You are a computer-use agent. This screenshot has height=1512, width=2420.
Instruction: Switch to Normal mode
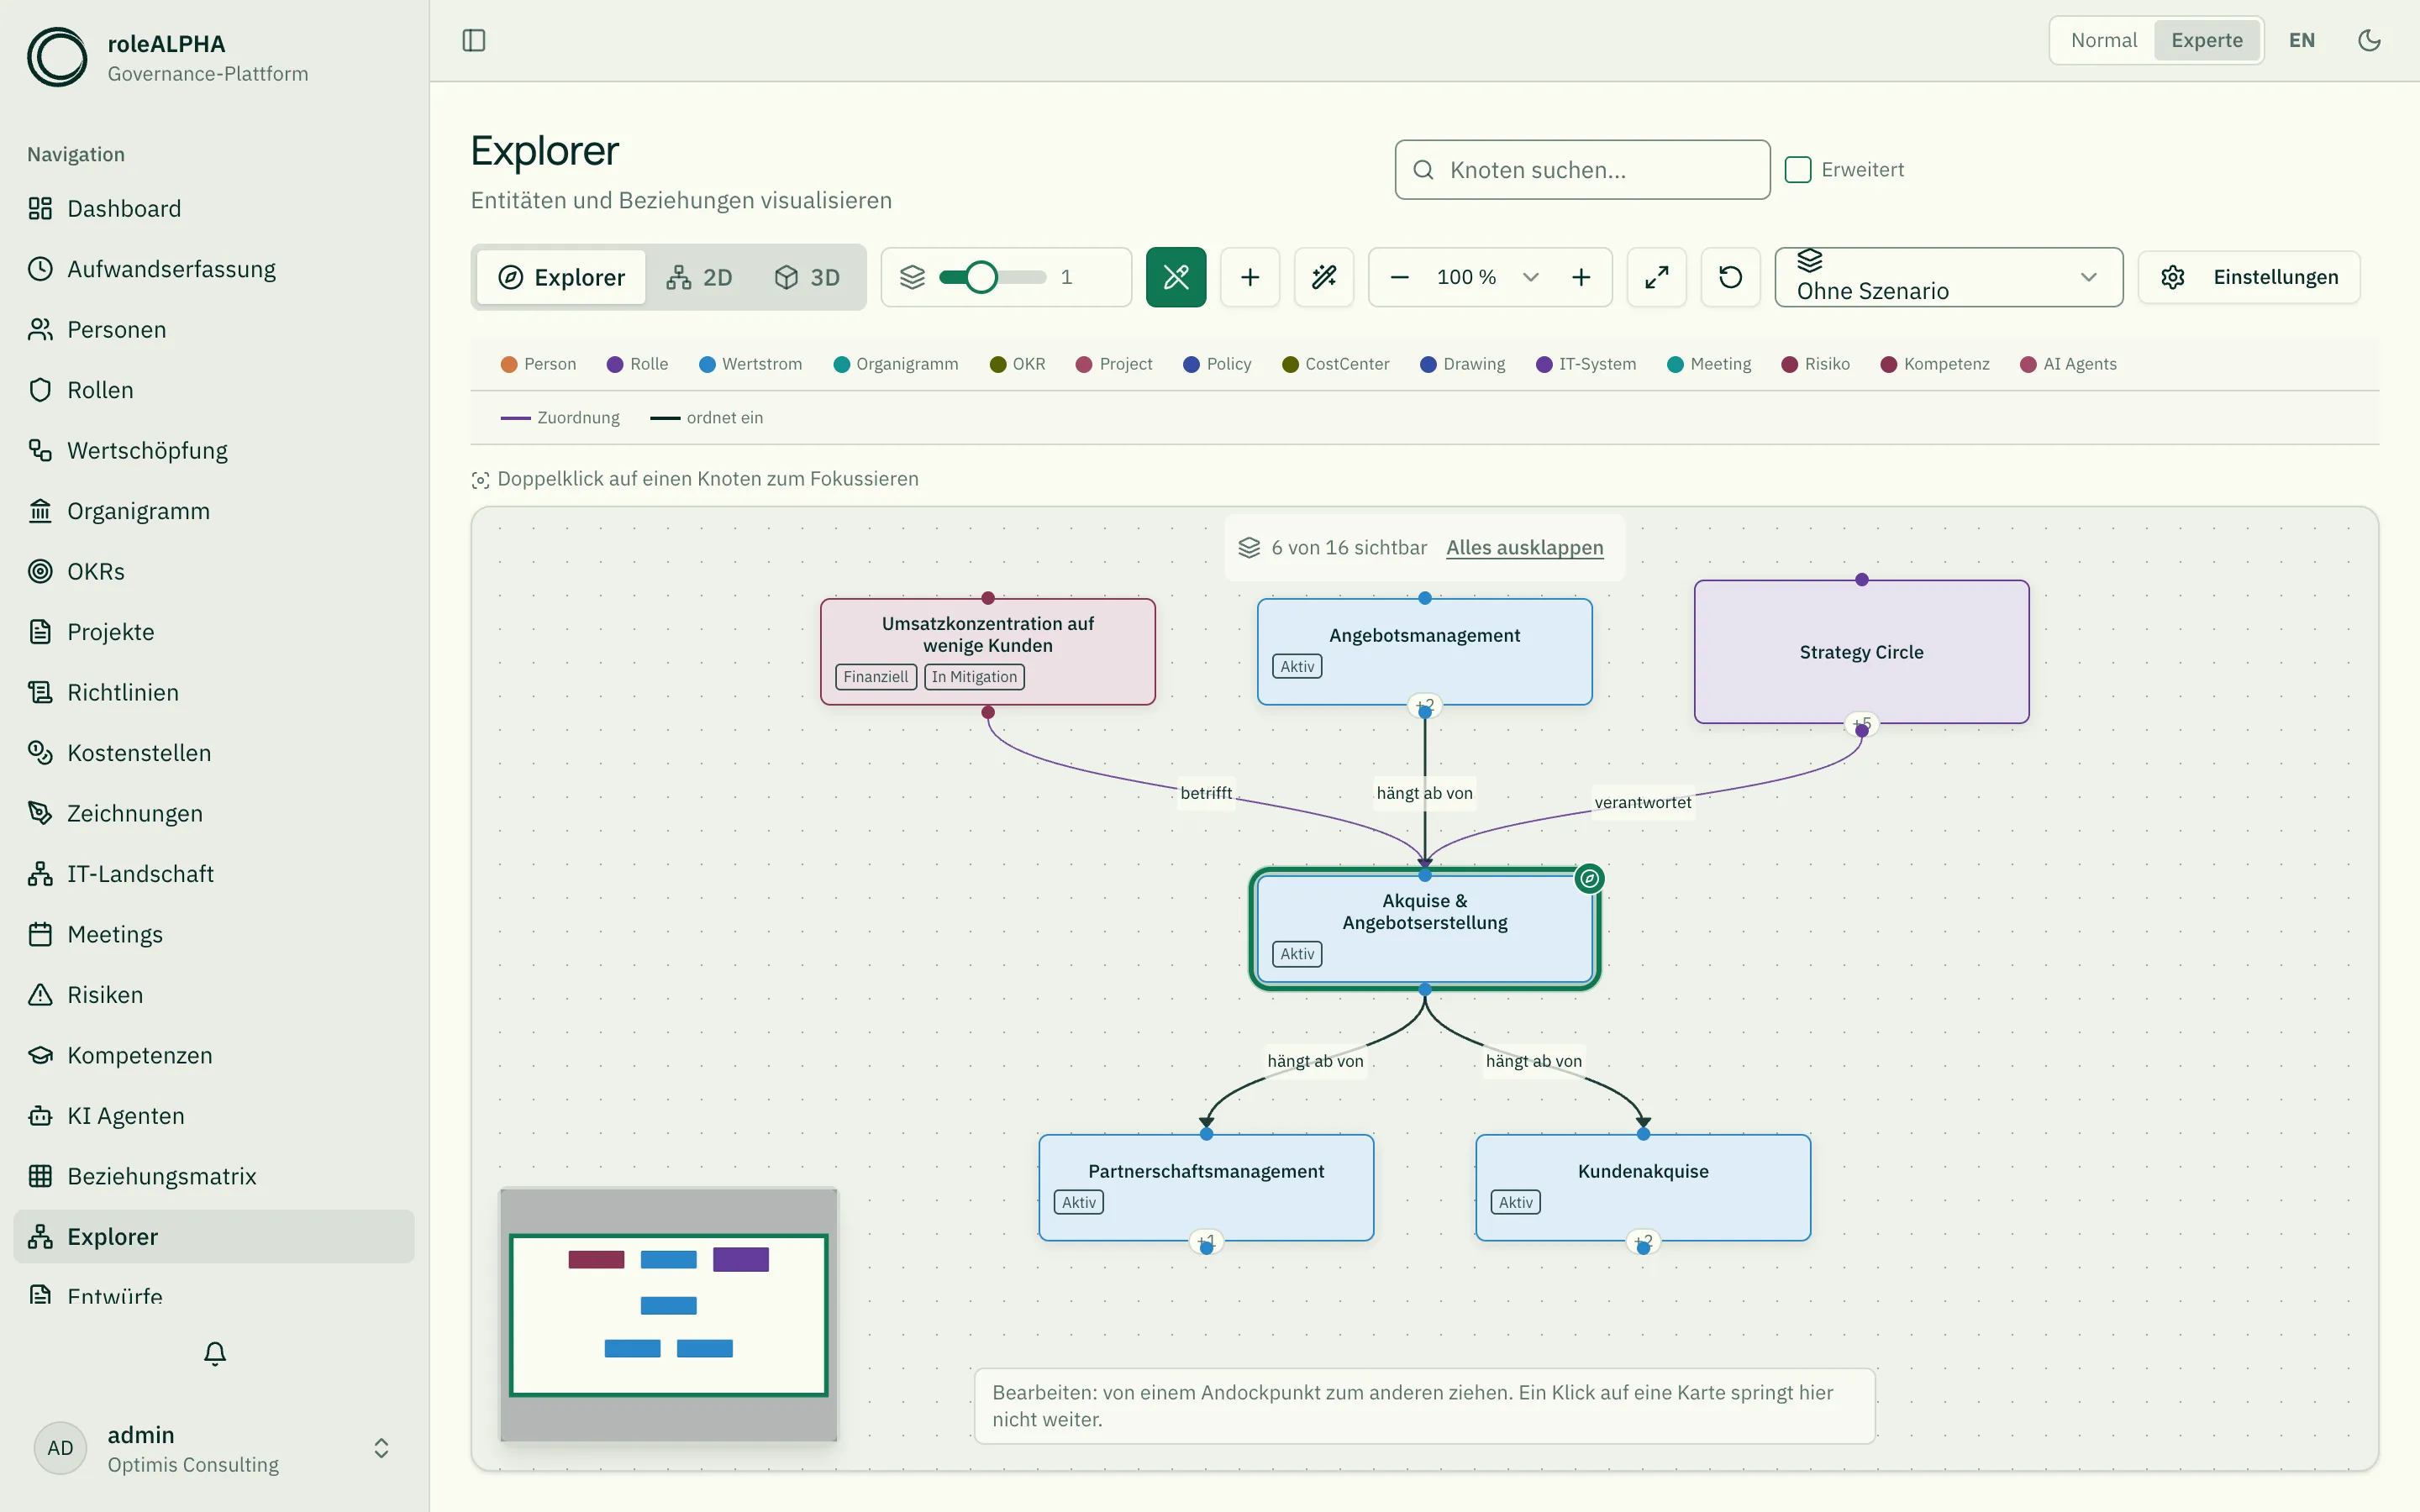coord(2104,40)
